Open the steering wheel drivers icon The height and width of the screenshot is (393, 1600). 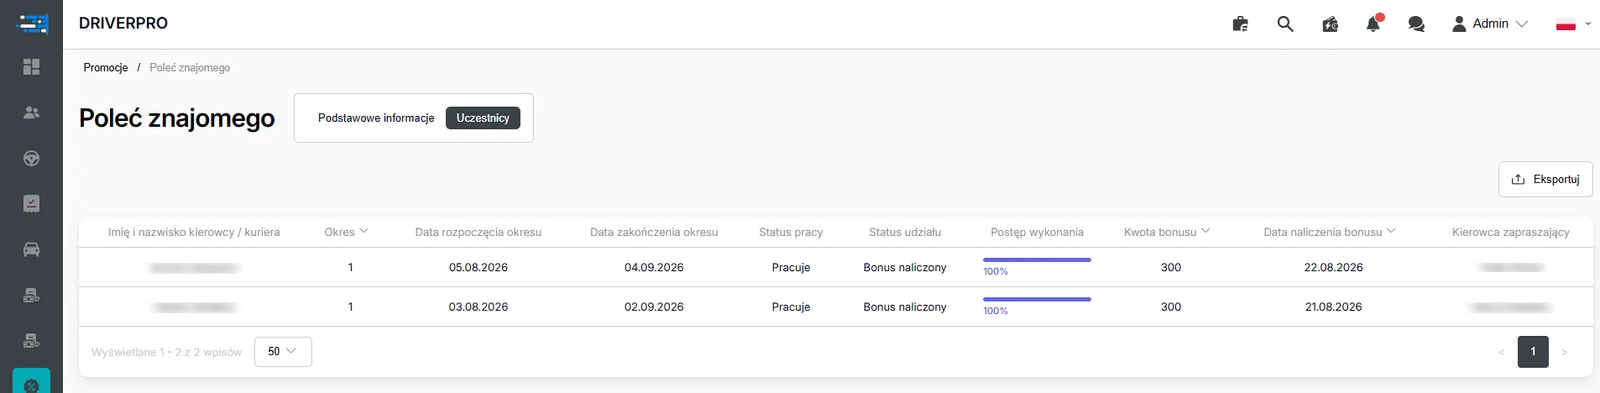pyautogui.click(x=31, y=158)
